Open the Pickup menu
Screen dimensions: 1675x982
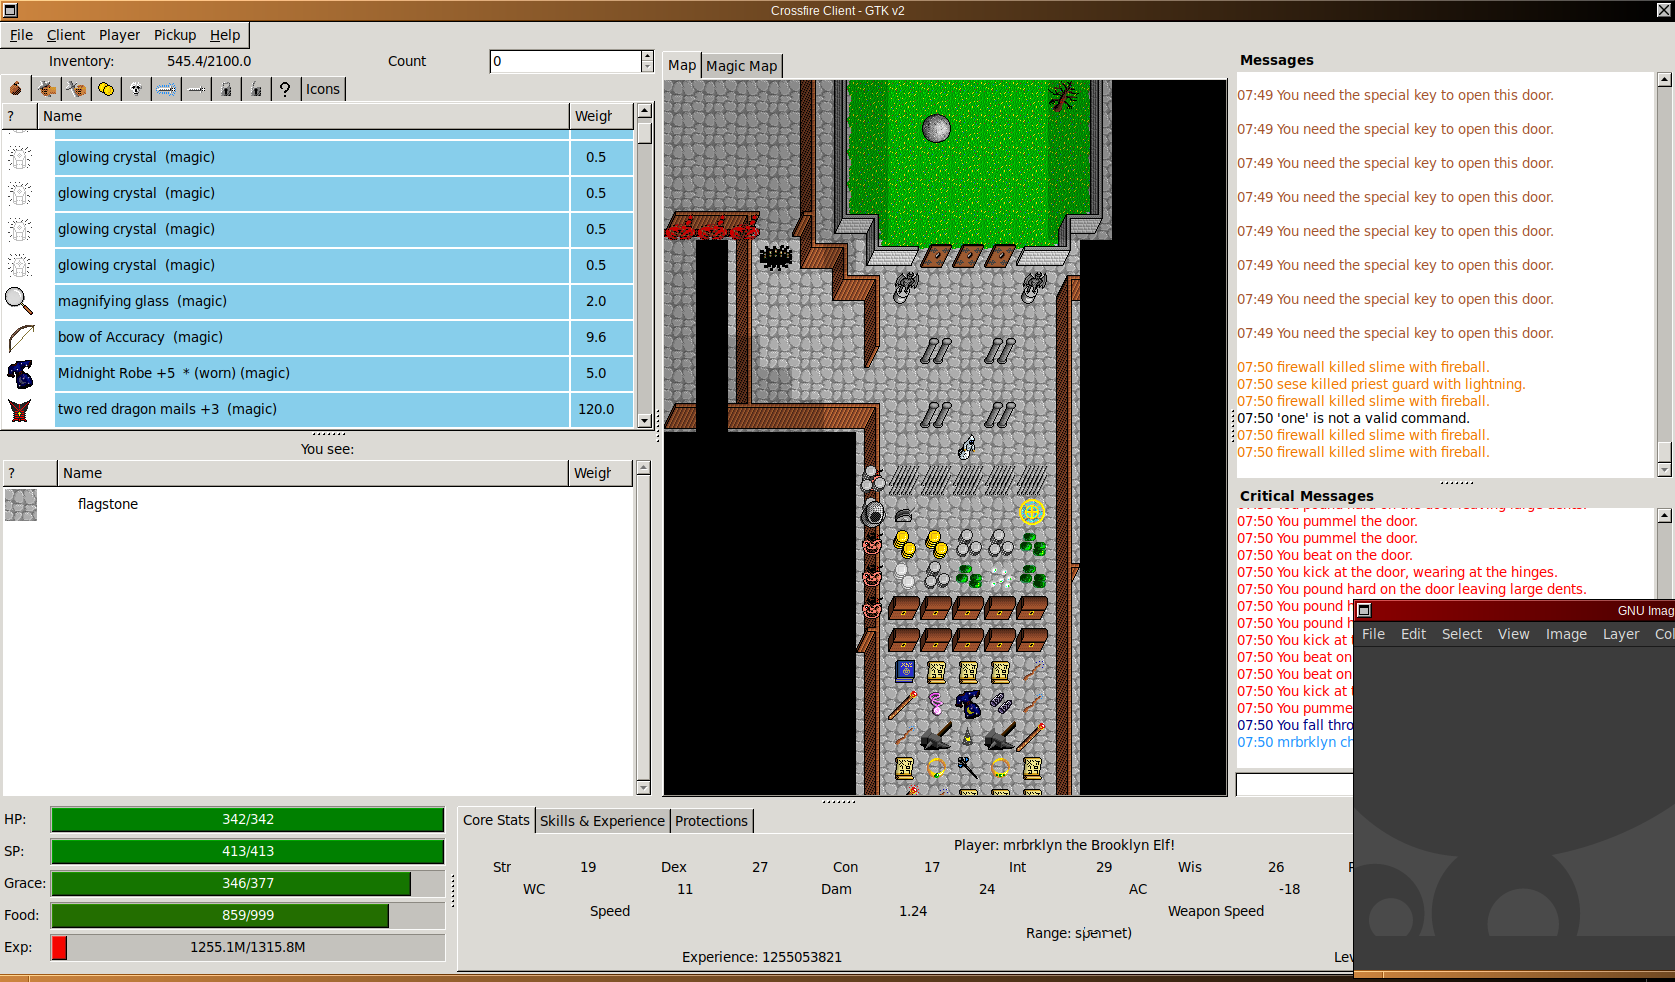pyautogui.click(x=175, y=35)
